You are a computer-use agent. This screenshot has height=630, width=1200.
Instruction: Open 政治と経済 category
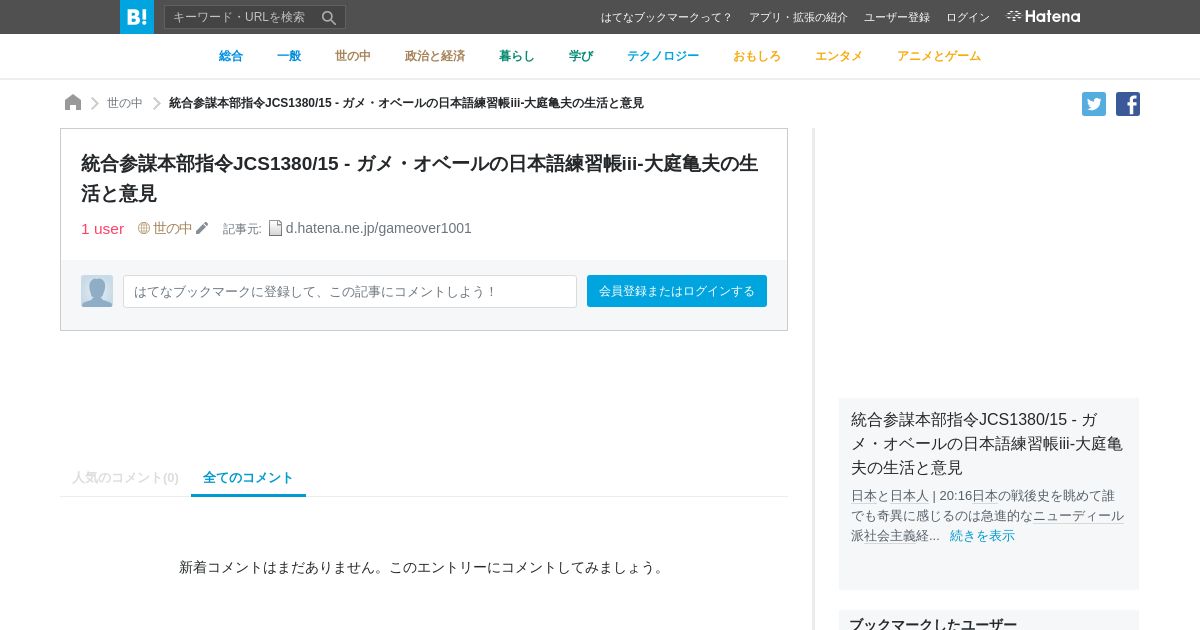coord(435,56)
